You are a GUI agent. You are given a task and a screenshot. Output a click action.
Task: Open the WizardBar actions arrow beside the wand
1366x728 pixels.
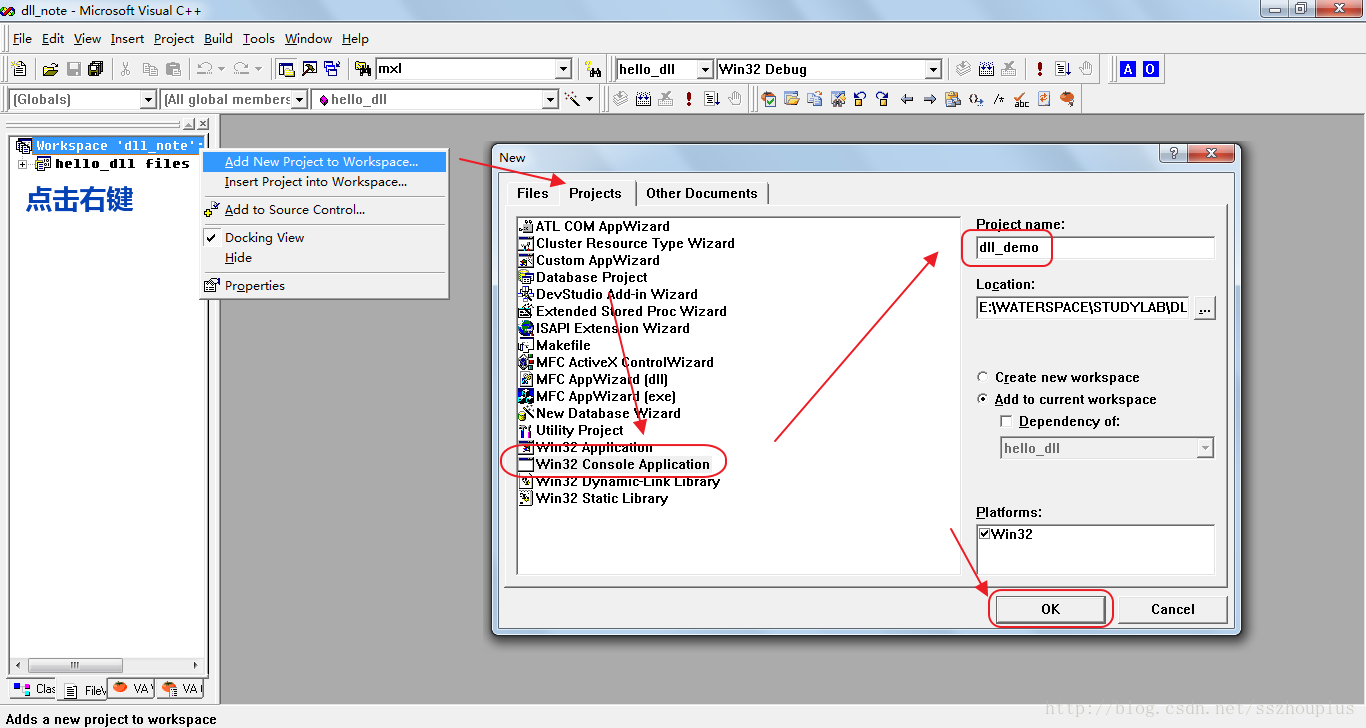[589, 99]
